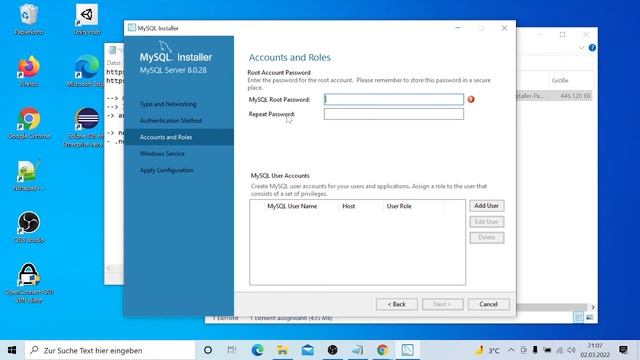Switch Explorer to large icons view
This screenshot has width=640, height=360.
pyautogui.click(x=589, y=317)
